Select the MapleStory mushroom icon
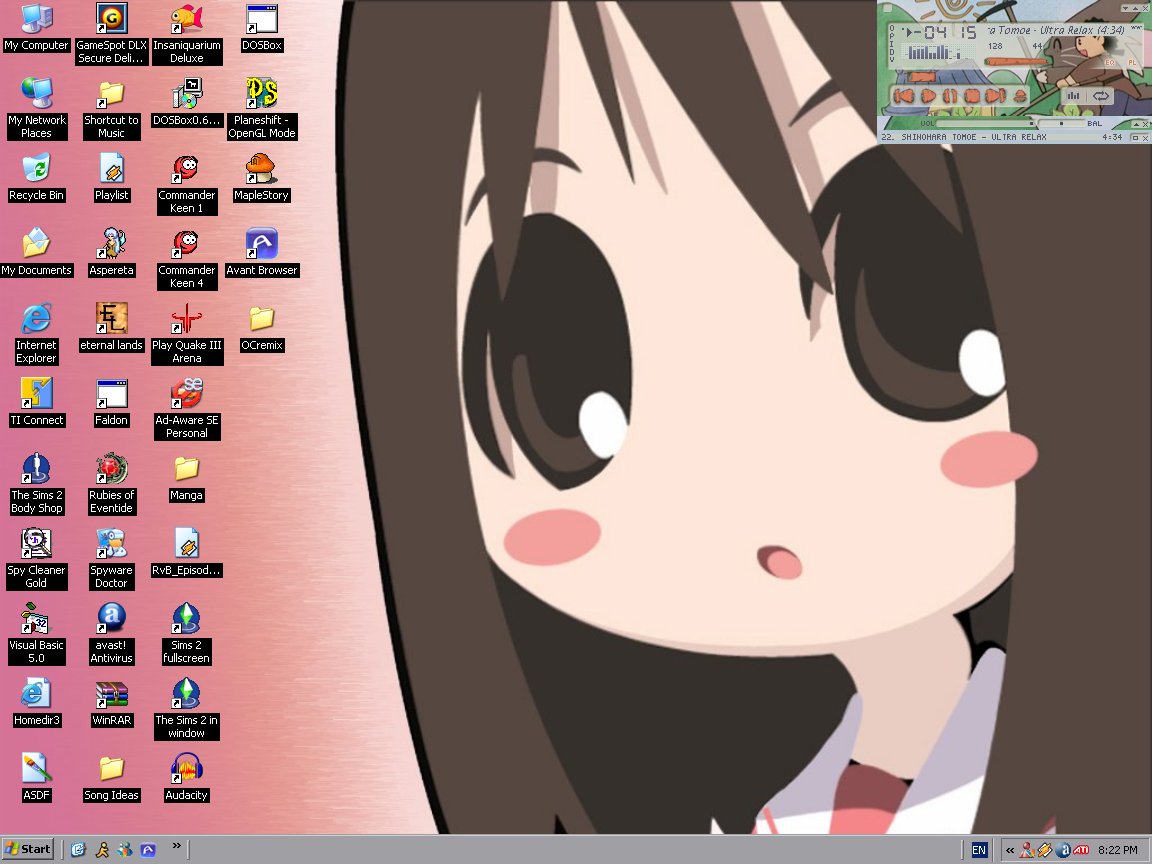Screen dimensions: 1152x864 tap(261, 169)
